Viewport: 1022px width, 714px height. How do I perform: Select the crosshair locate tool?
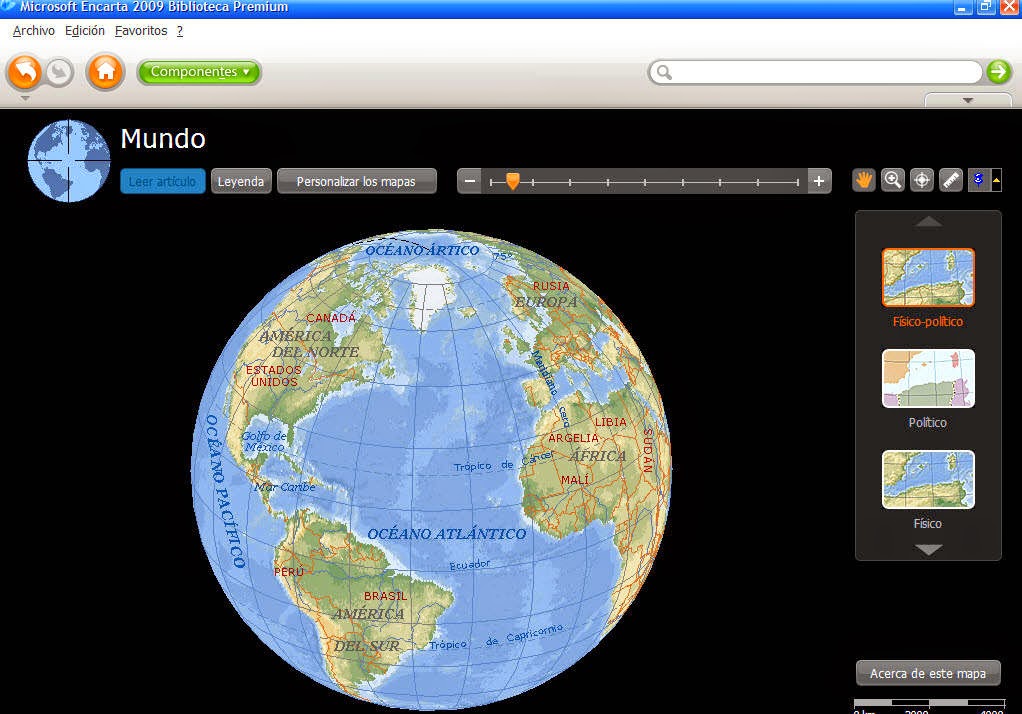(922, 180)
